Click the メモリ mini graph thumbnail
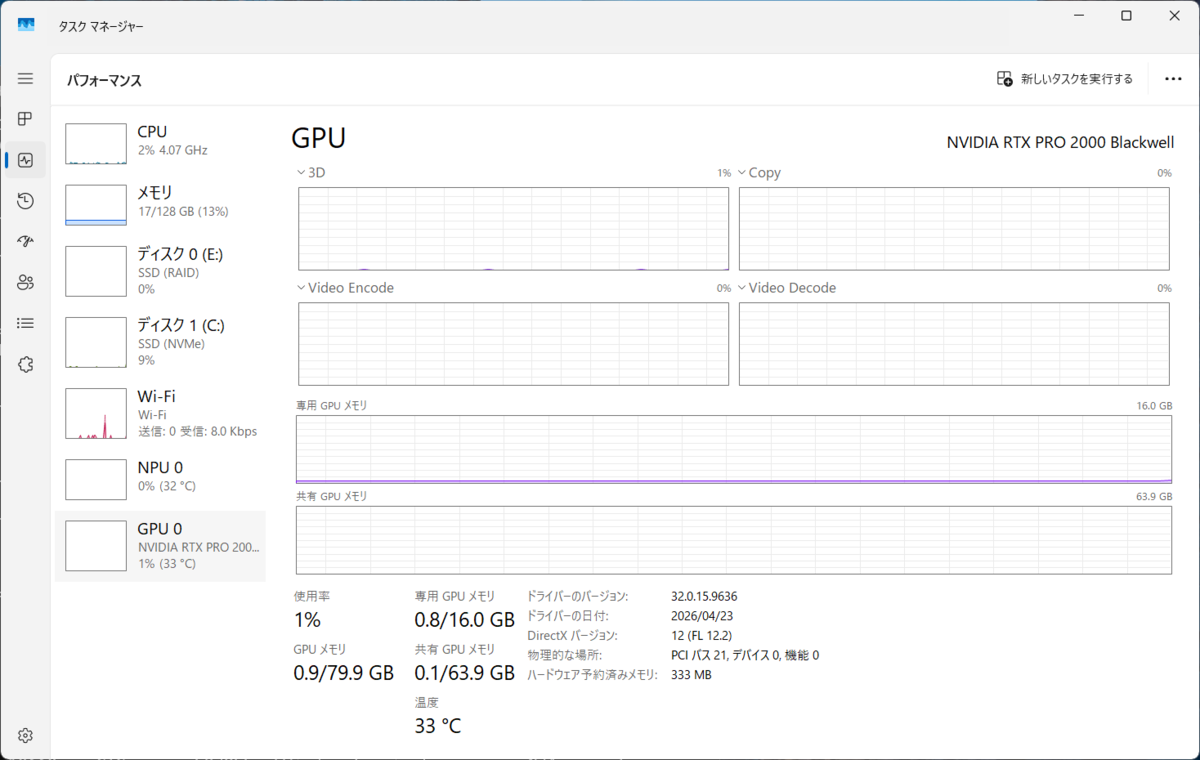The height and width of the screenshot is (760, 1200). coord(96,205)
